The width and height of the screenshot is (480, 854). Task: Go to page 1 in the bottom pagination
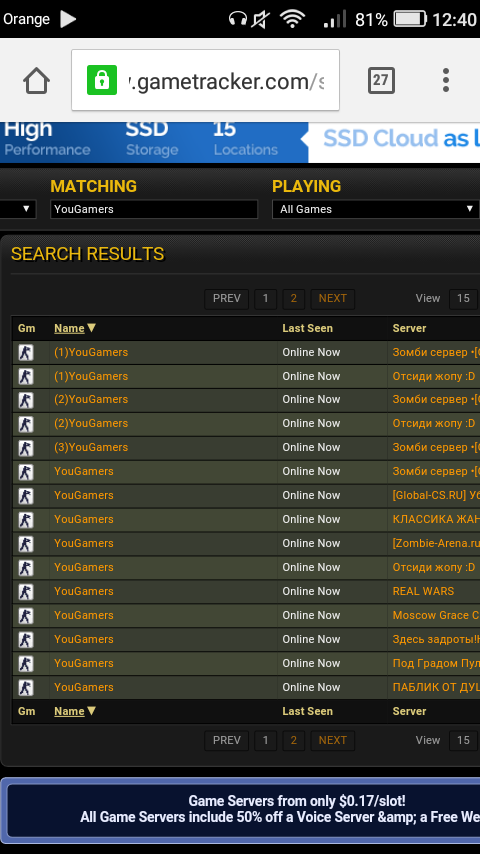click(265, 740)
